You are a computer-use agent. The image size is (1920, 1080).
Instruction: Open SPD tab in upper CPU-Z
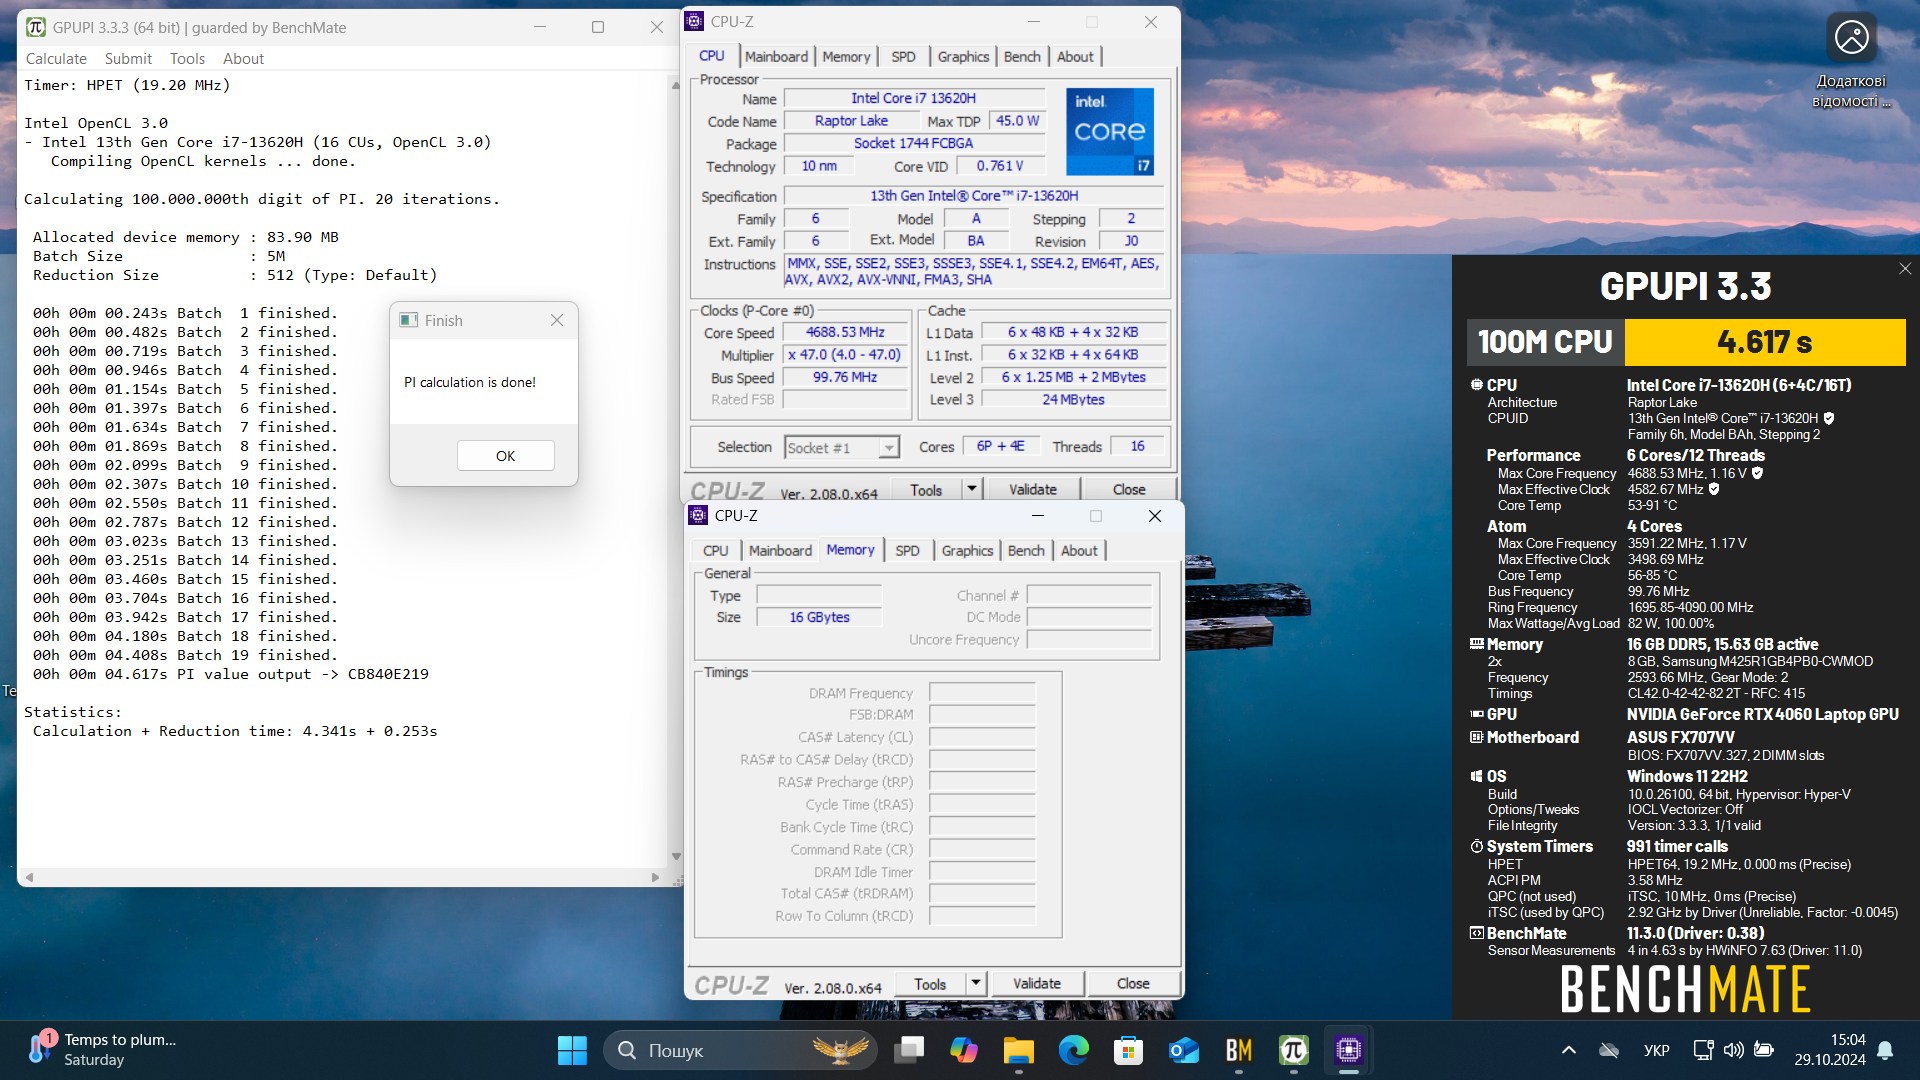pyautogui.click(x=903, y=57)
